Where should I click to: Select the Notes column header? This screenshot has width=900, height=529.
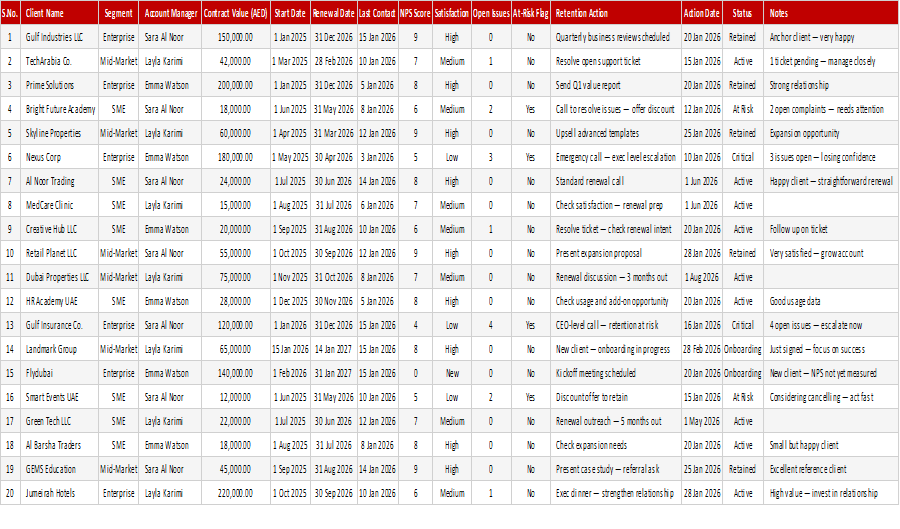(x=831, y=13)
